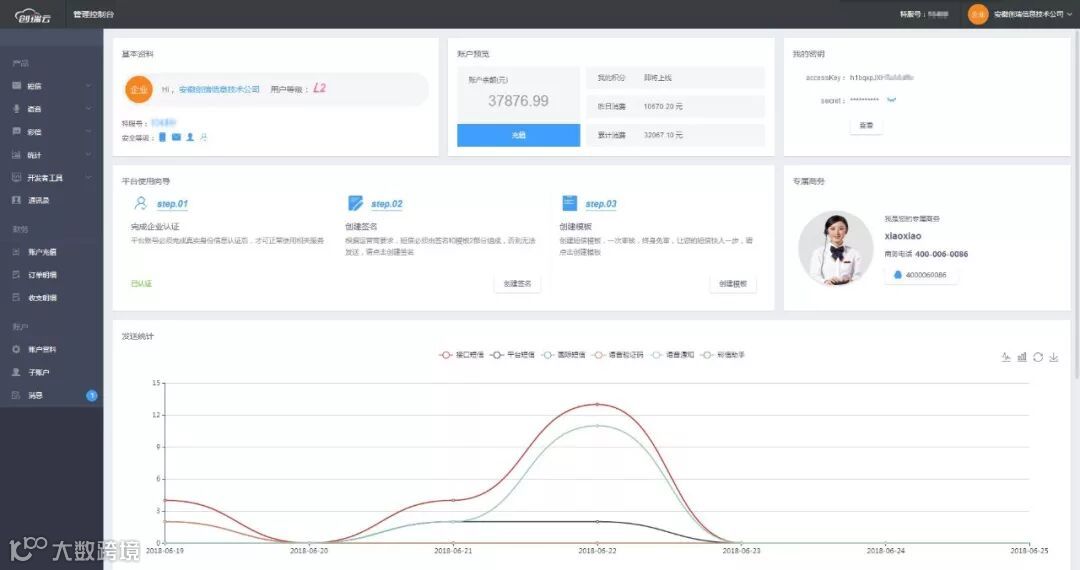
Task: Click the customer service representative photo
Action: tap(835, 249)
